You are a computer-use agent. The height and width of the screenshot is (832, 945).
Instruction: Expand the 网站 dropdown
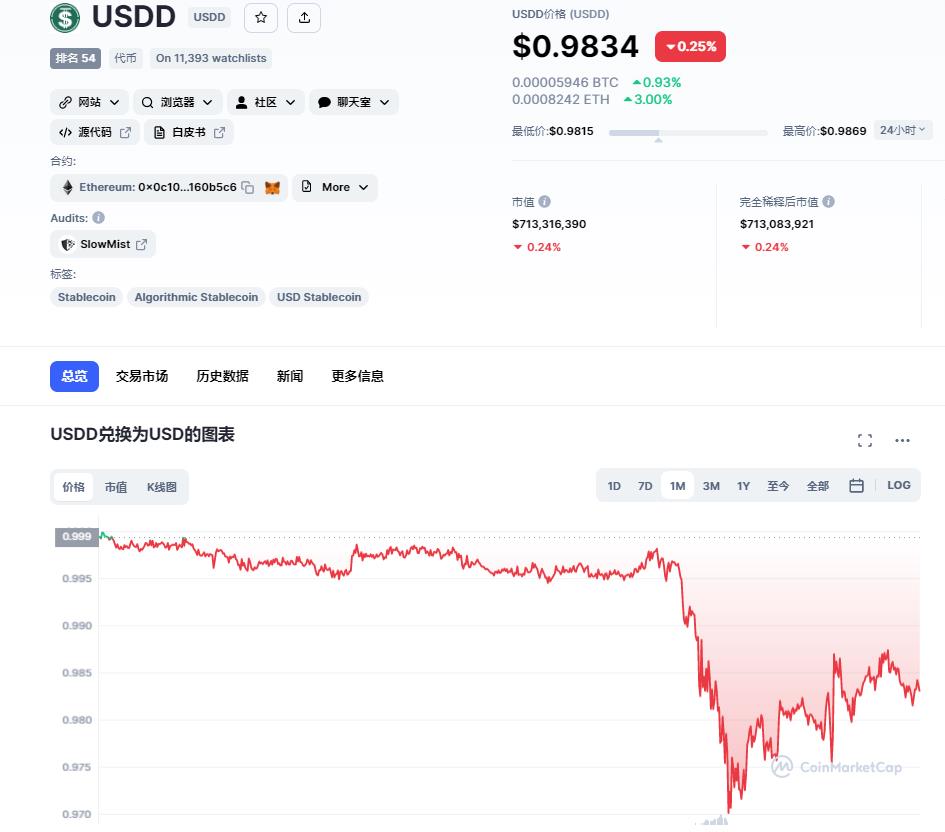coord(89,102)
